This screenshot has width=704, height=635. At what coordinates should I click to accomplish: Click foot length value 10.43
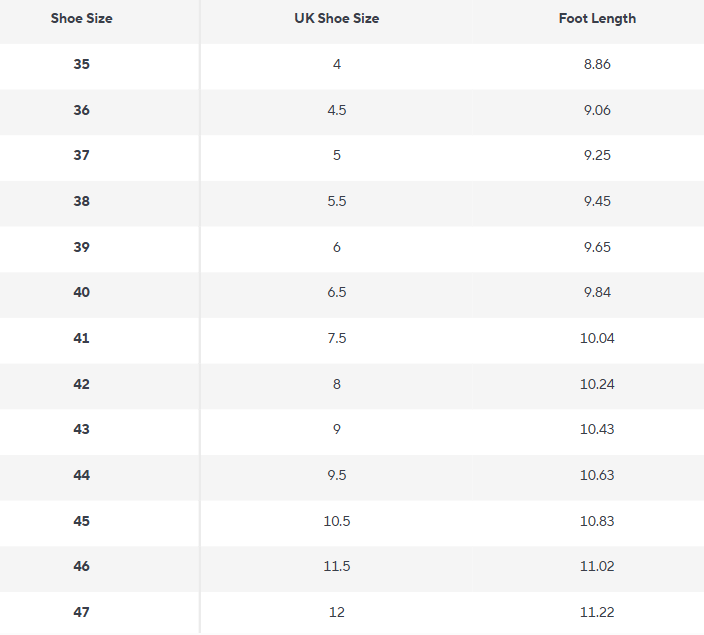597,429
